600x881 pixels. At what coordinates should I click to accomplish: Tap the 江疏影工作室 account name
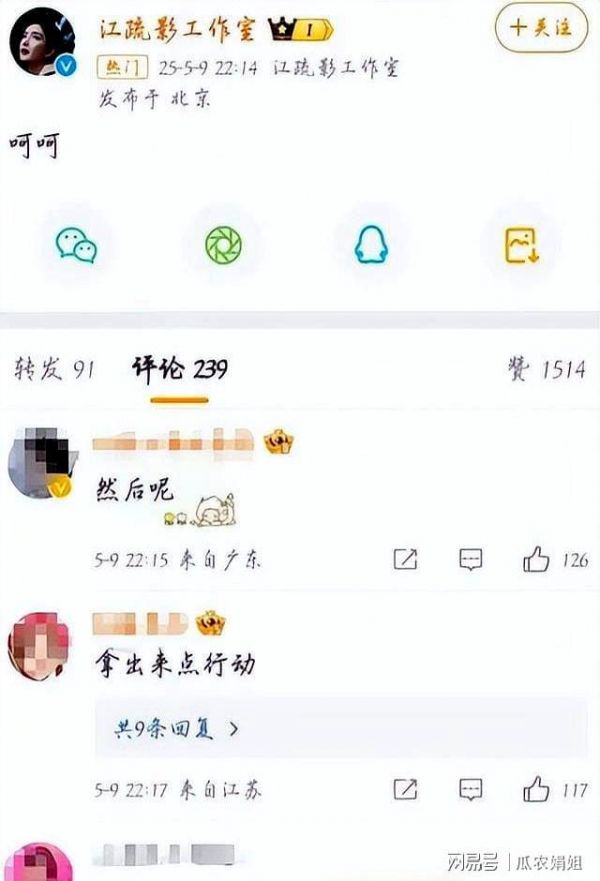[x=178, y=28]
